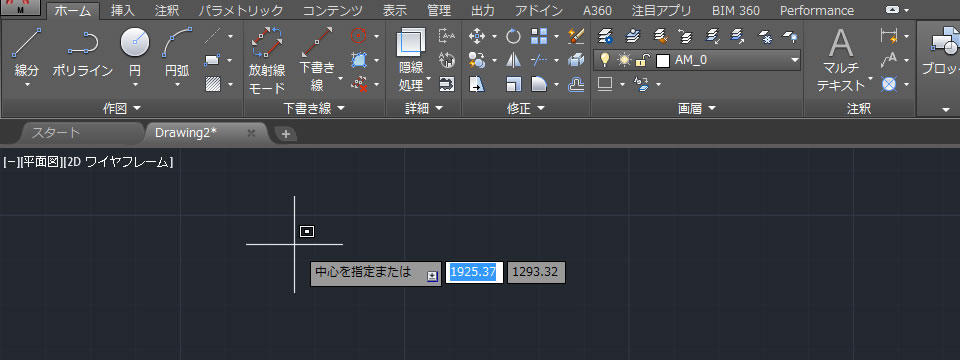Open the マルチテキスト multiline text tool
The width and height of the screenshot is (960, 360).
841,60
